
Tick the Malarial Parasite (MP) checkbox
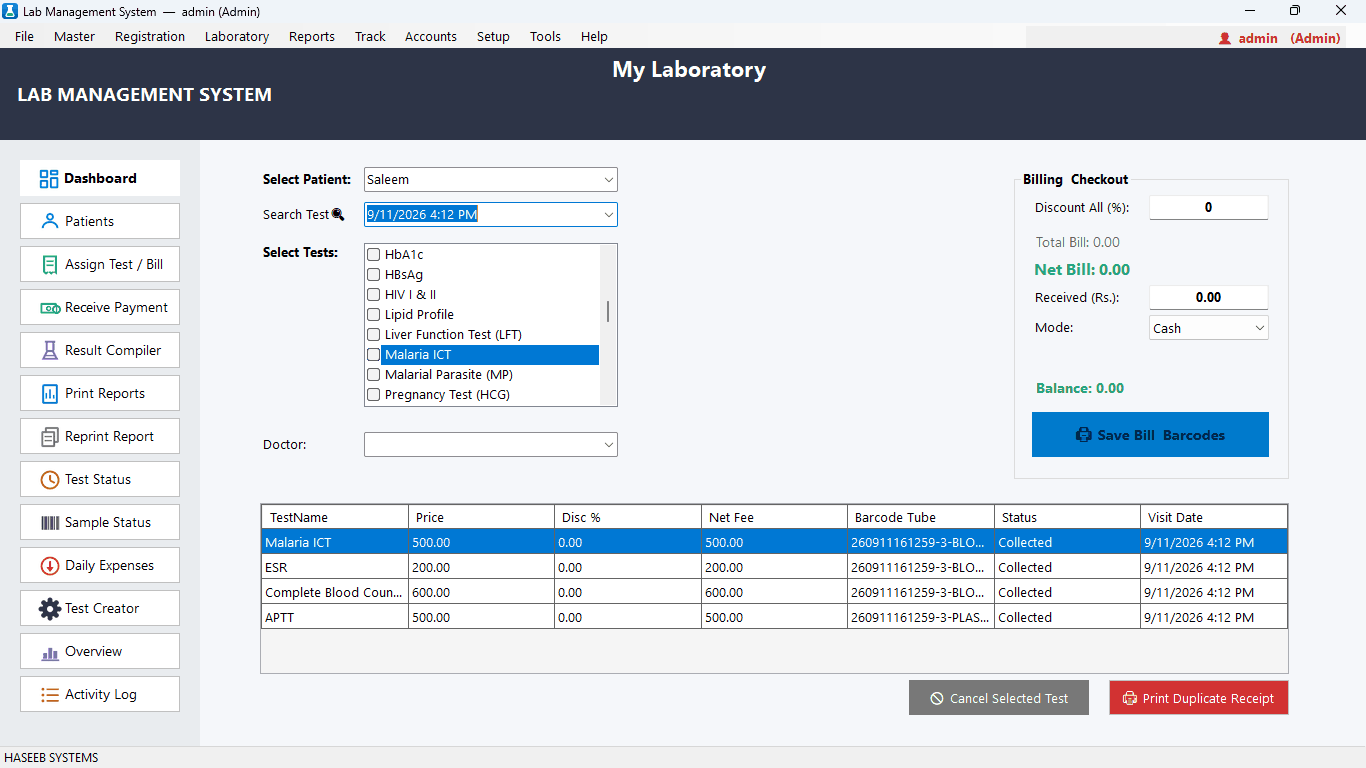[x=374, y=375]
